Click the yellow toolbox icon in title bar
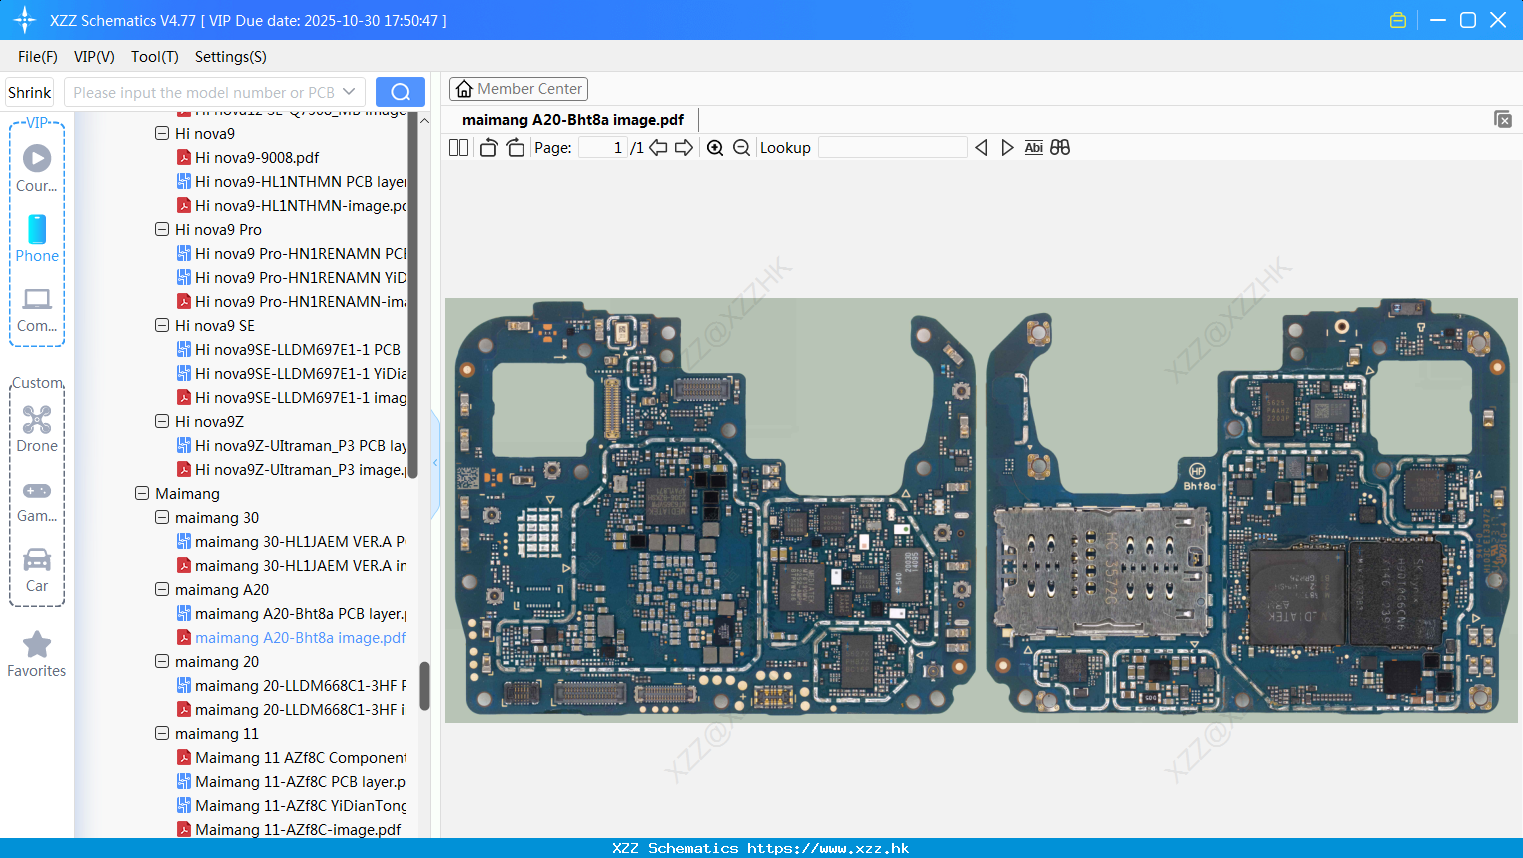Viewport: 1523px width, 858px height. click(1398, 20)
